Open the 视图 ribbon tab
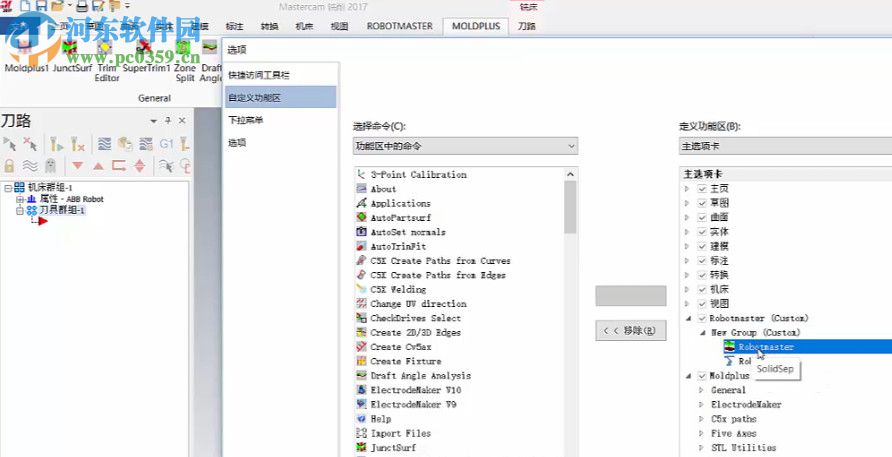The image size is (892, 457). click(339, 26)
